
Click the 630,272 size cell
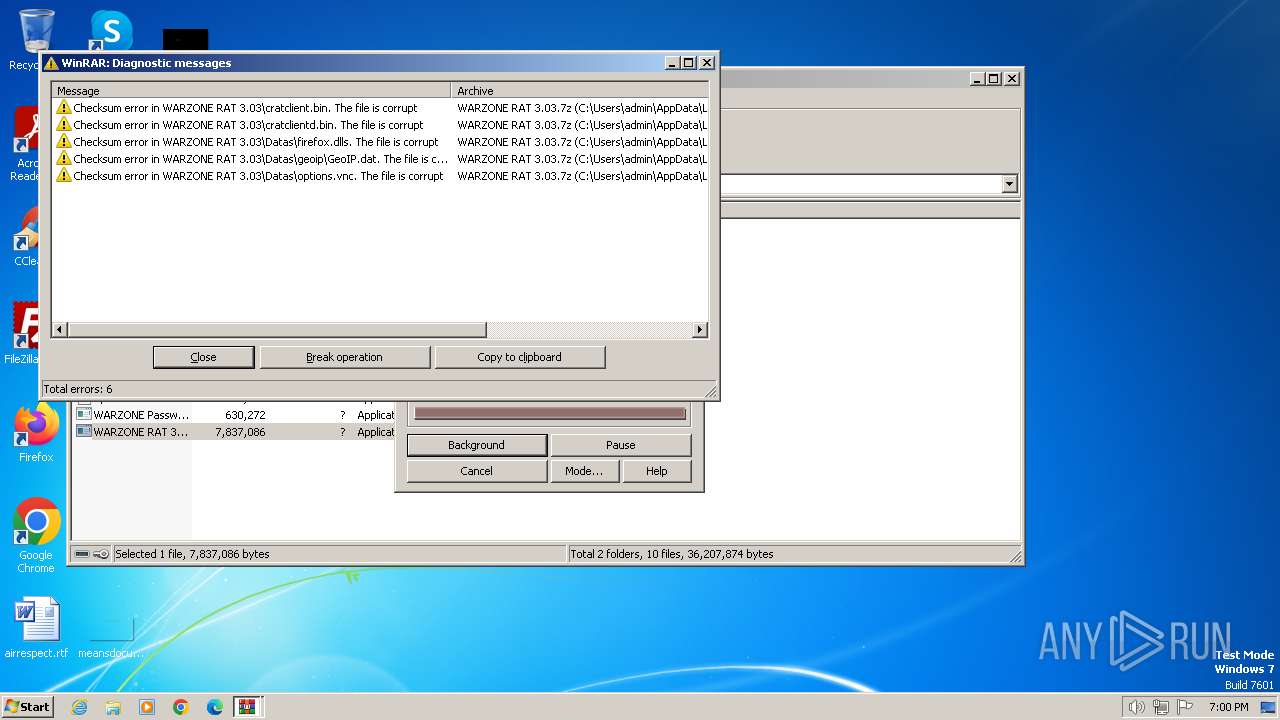click(x=245, y=415)
